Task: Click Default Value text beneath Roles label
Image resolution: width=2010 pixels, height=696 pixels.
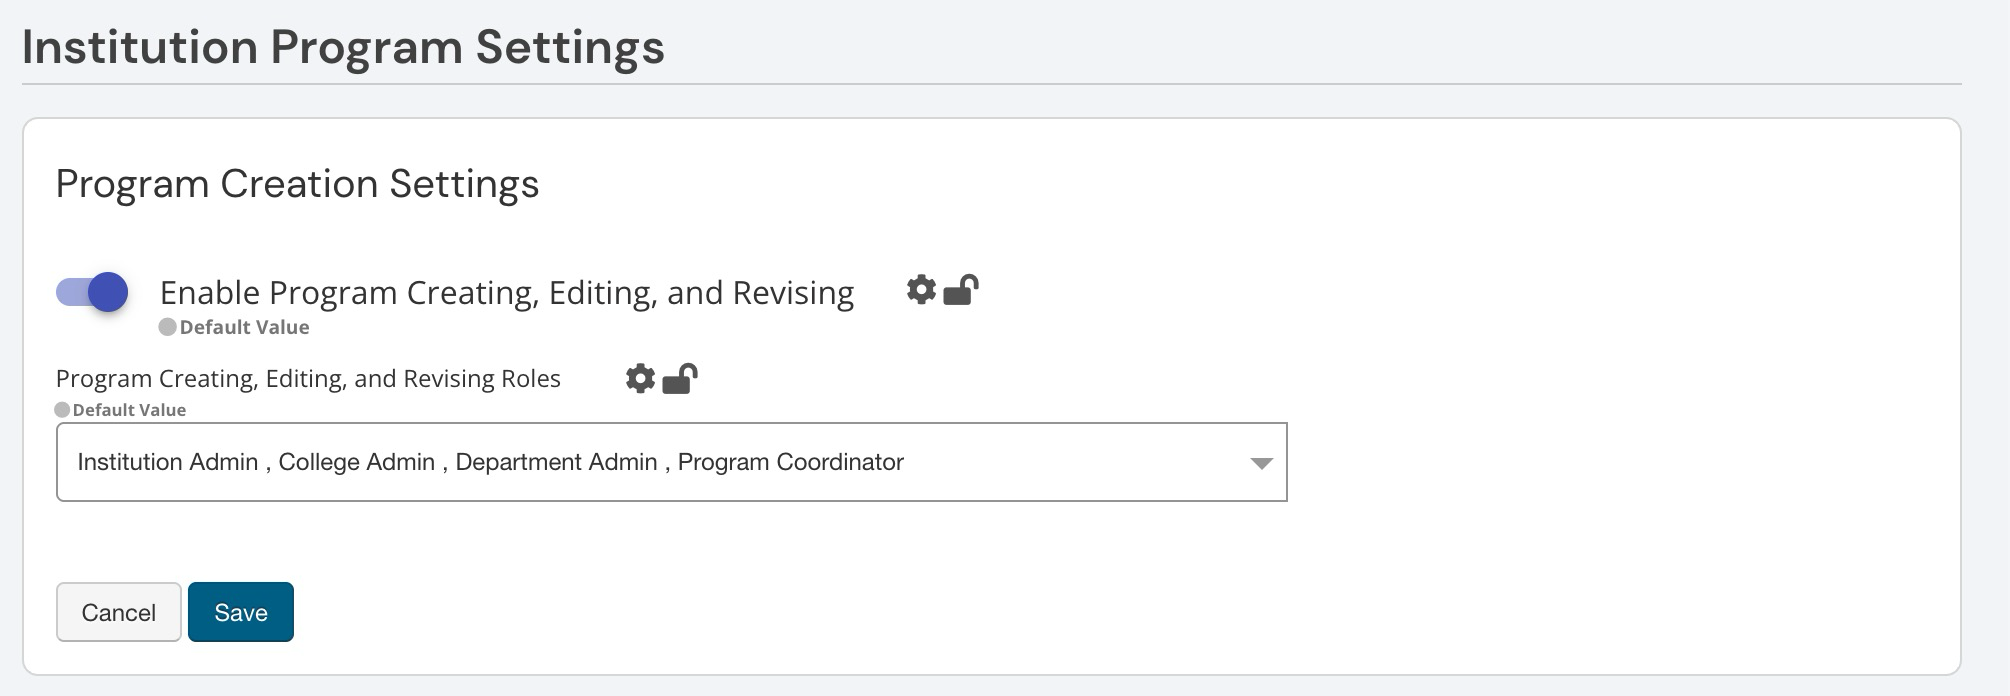Action: pyautogui.click(x=129, y=410)
